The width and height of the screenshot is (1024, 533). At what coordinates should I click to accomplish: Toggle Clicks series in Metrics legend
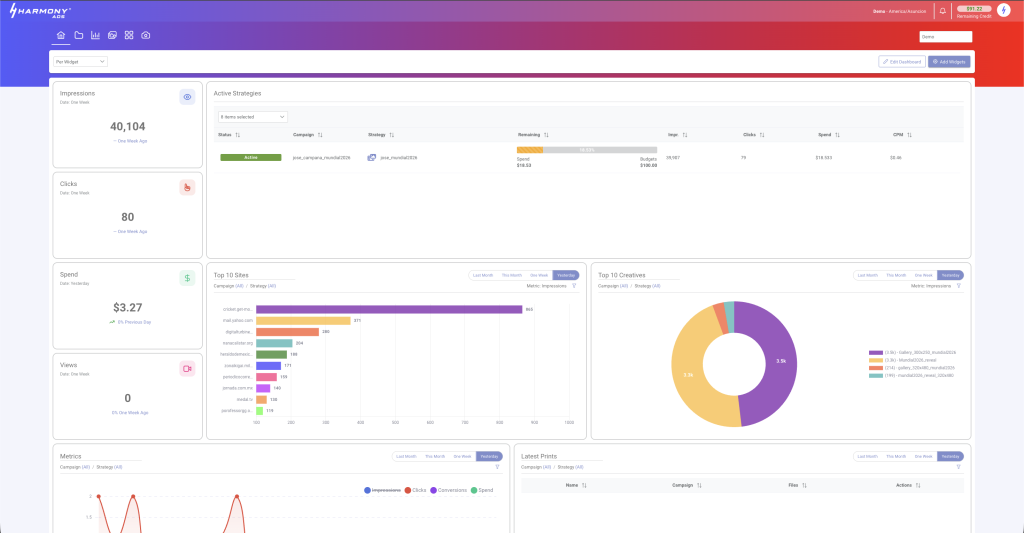(x=415, y=490)
